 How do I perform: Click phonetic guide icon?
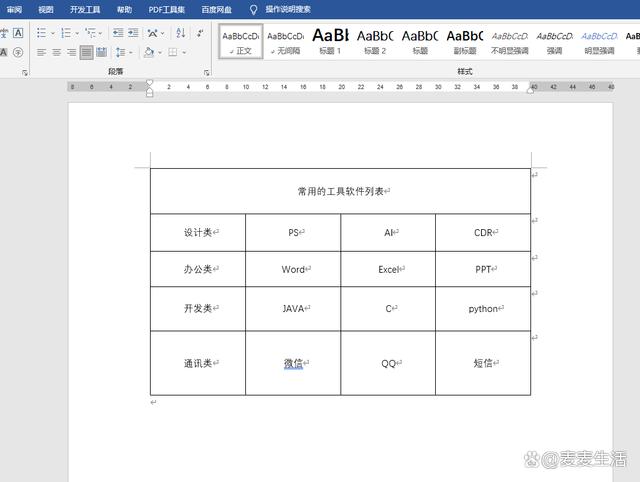(3, 33)
